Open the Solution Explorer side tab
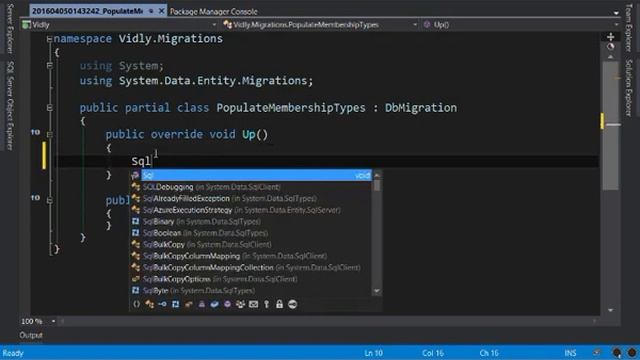This screenshot has width=640, height=360. (x=629, y=88)
